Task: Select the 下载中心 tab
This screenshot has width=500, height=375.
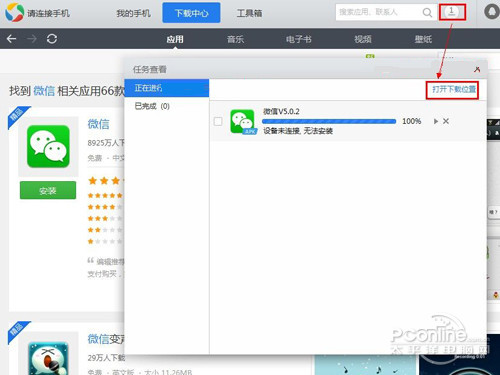Action: tap(191, 13)
